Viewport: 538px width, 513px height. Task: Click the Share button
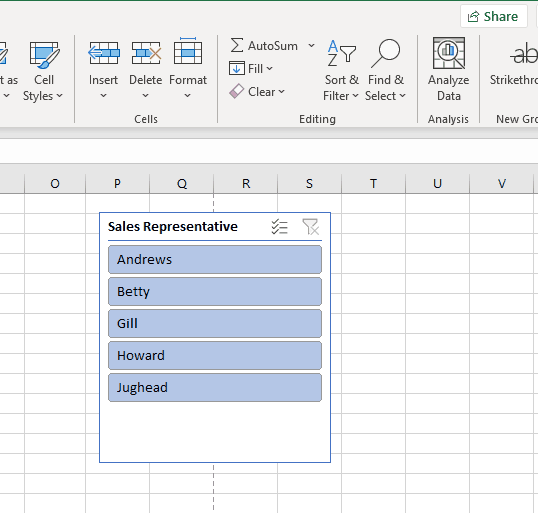coord(493,16)
